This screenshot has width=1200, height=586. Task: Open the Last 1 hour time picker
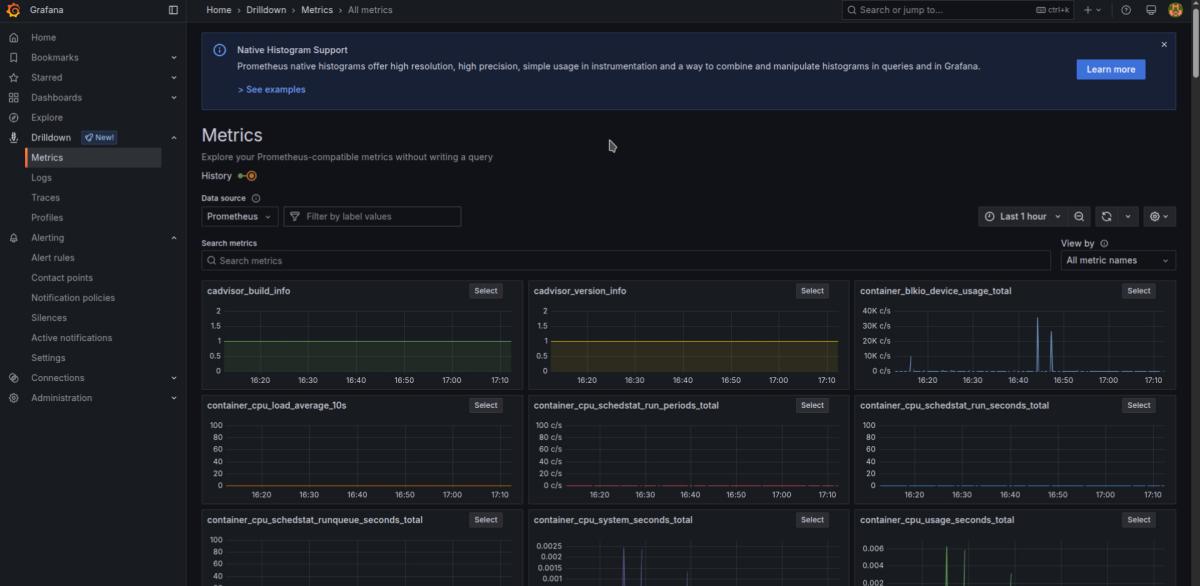click(1022, 216)
